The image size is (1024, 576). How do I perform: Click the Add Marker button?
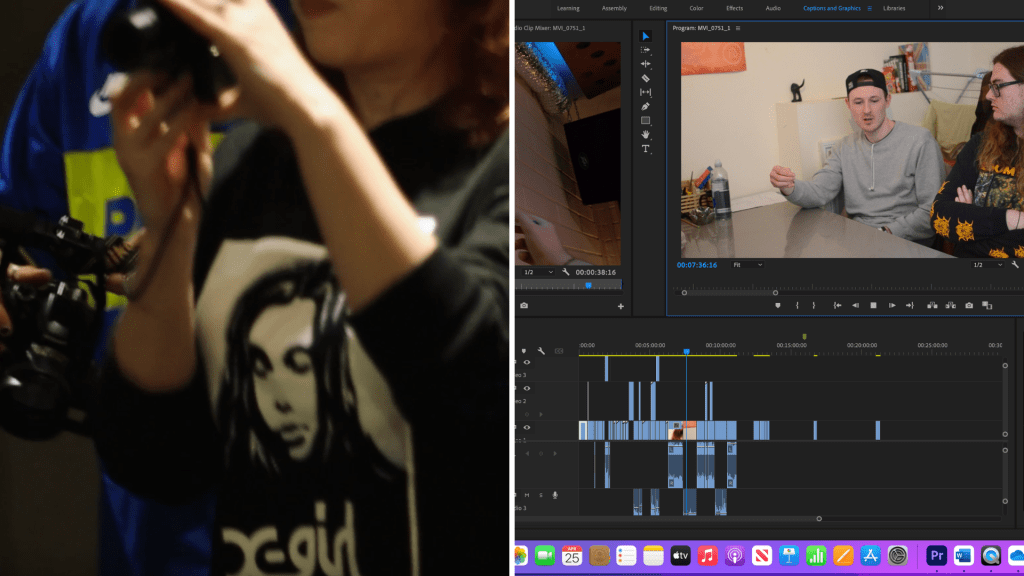coord(778,306)
